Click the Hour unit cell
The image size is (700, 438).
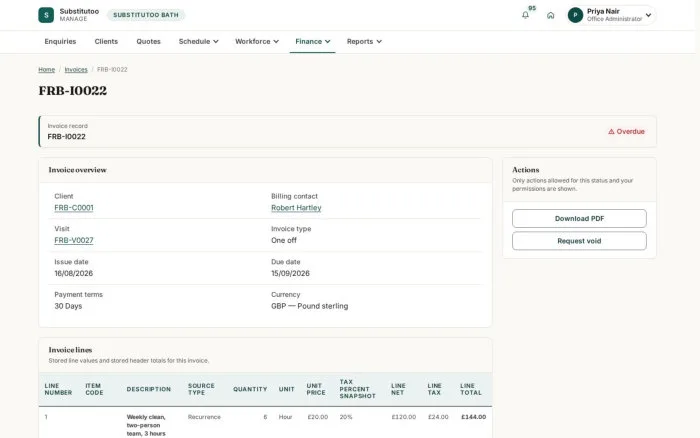[285, 417]
